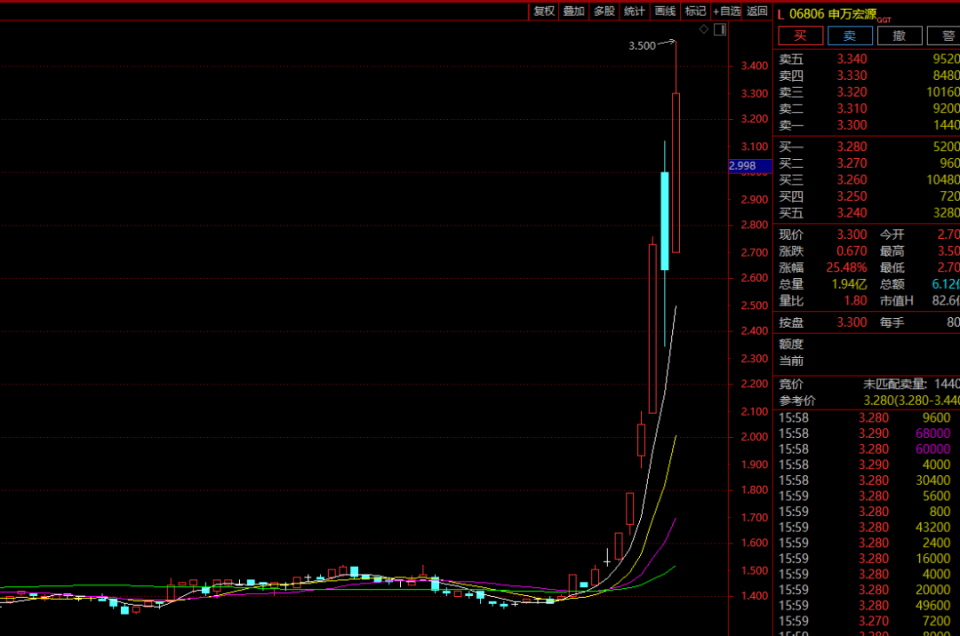Screen dimensions: 960x636
Task: Click the diamond icon above chart
Action: click(704, 29)
